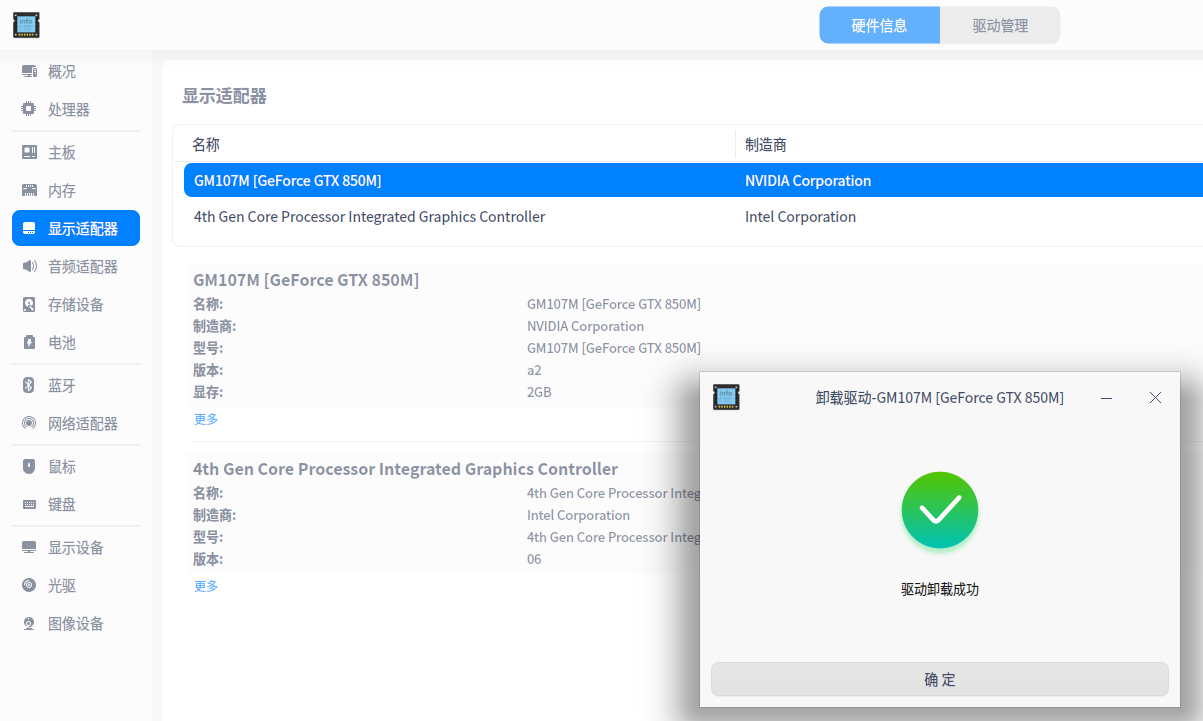This screenshot has height=721, width=1203.
Task: Click the 图像设备 camera icon
Action: coord(29,623)
